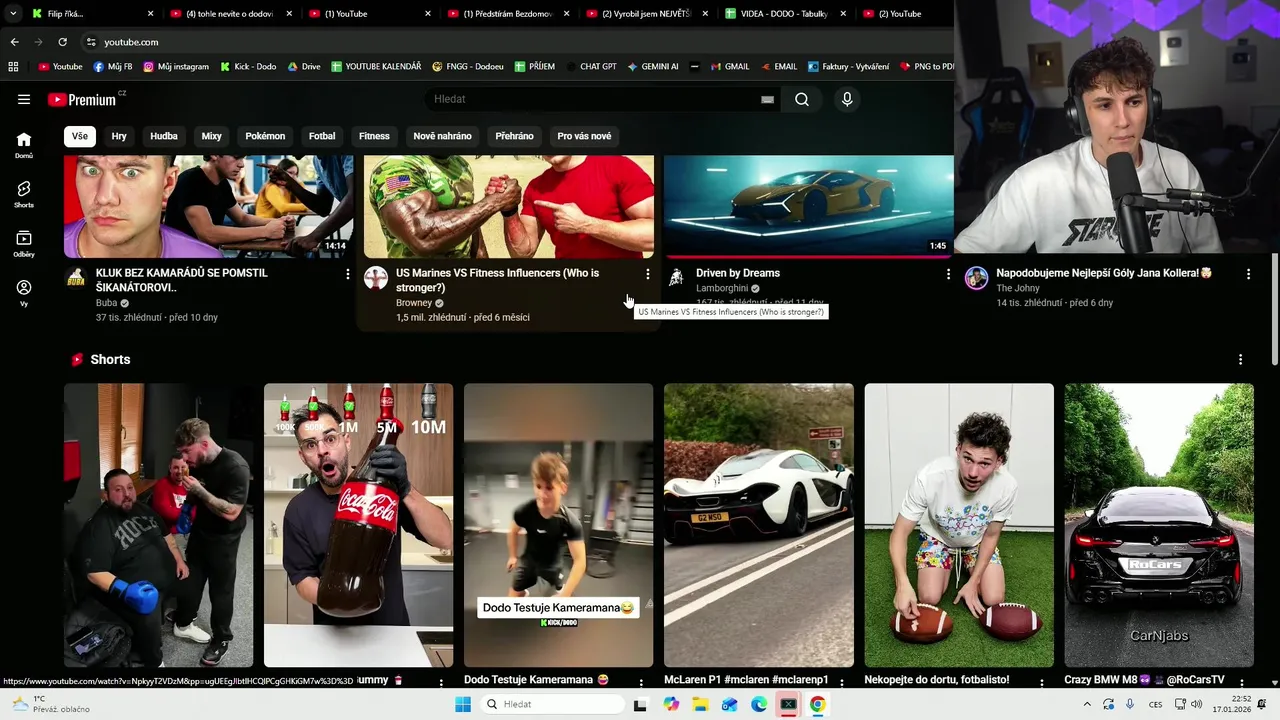Open the Vy profile section

(x=24, y=293)
